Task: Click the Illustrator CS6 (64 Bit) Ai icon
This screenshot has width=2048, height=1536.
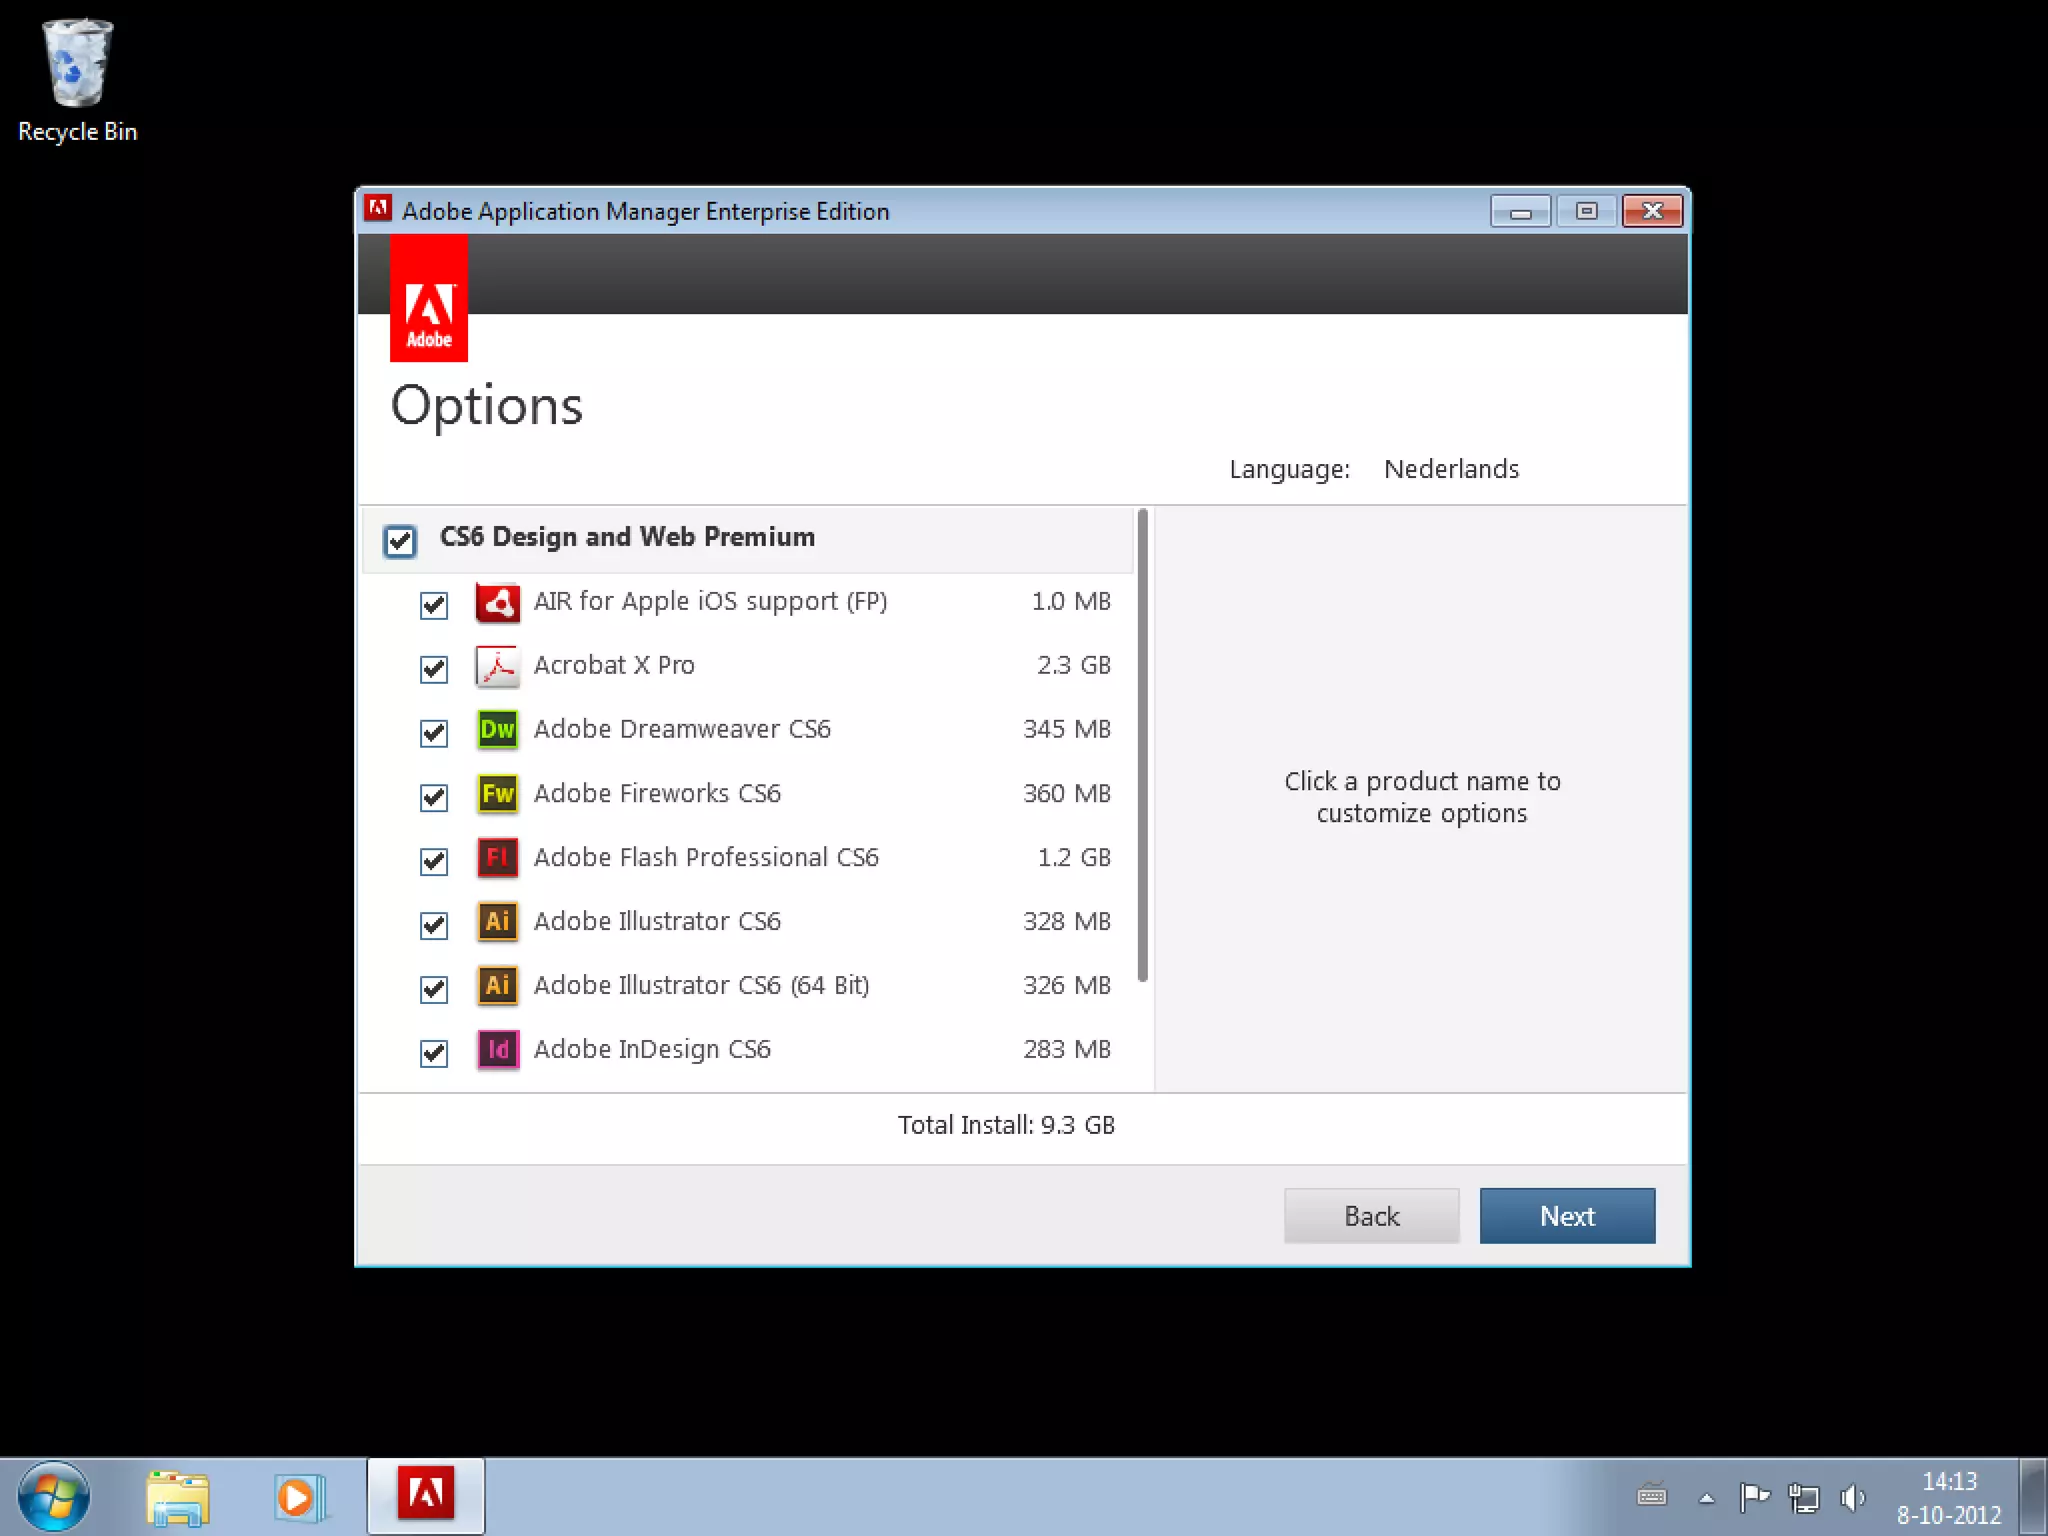Action: [x=497, y=986]
